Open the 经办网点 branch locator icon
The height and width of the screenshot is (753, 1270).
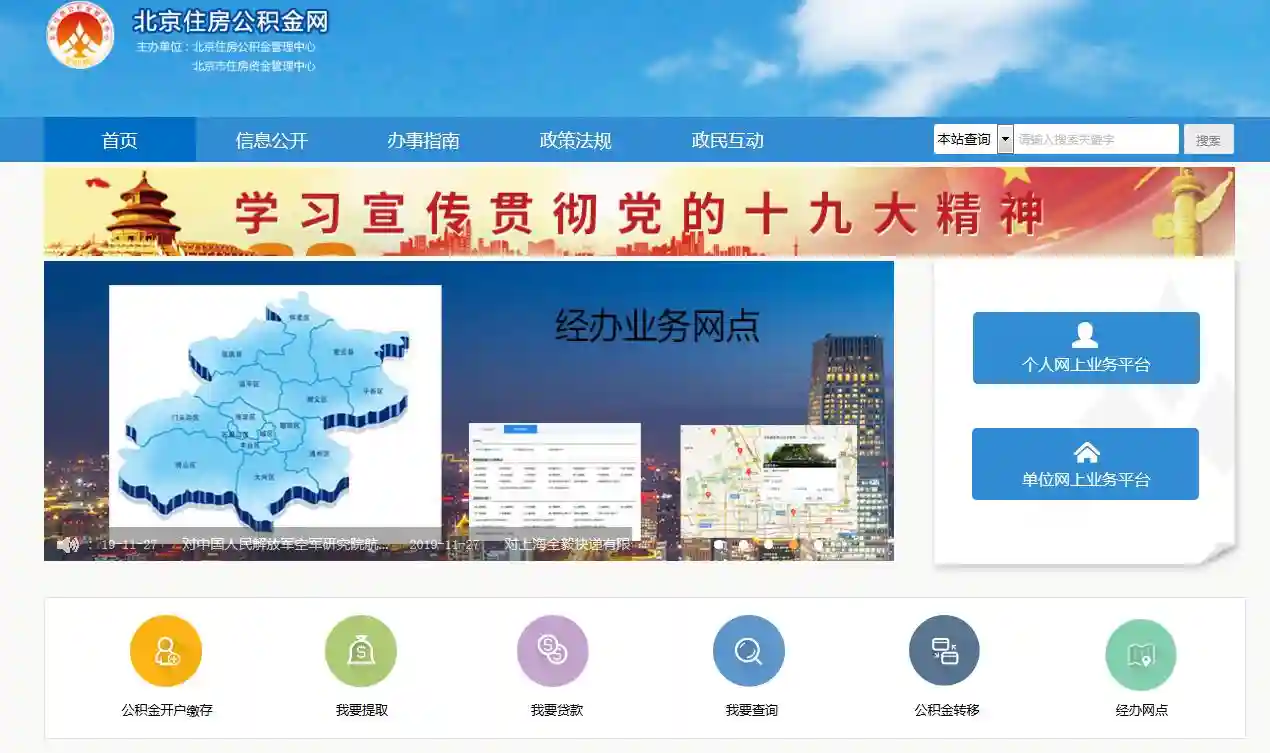[1140, 650]
